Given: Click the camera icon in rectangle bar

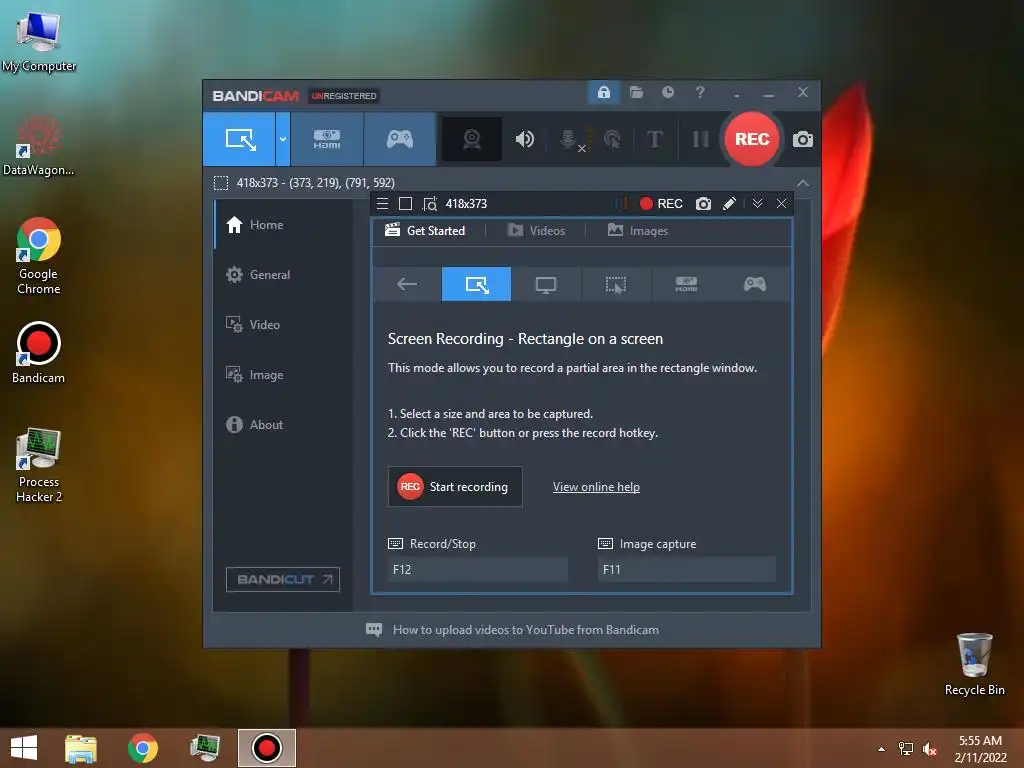Looking at the screenshot, I should 703,204.
